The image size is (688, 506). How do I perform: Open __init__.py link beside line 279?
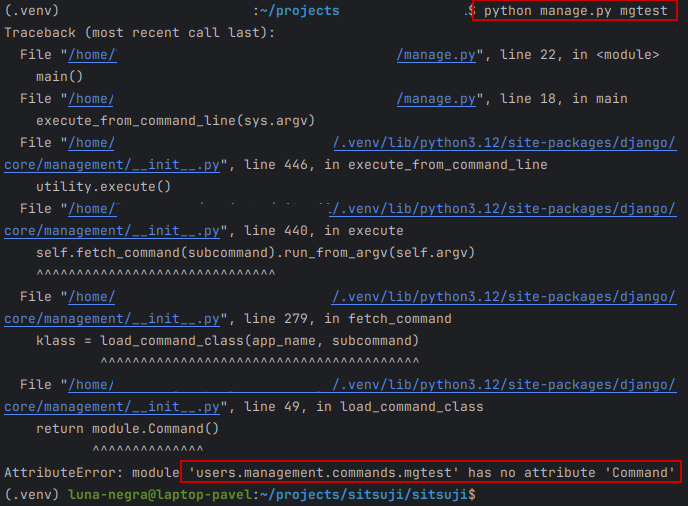[112, 319]
